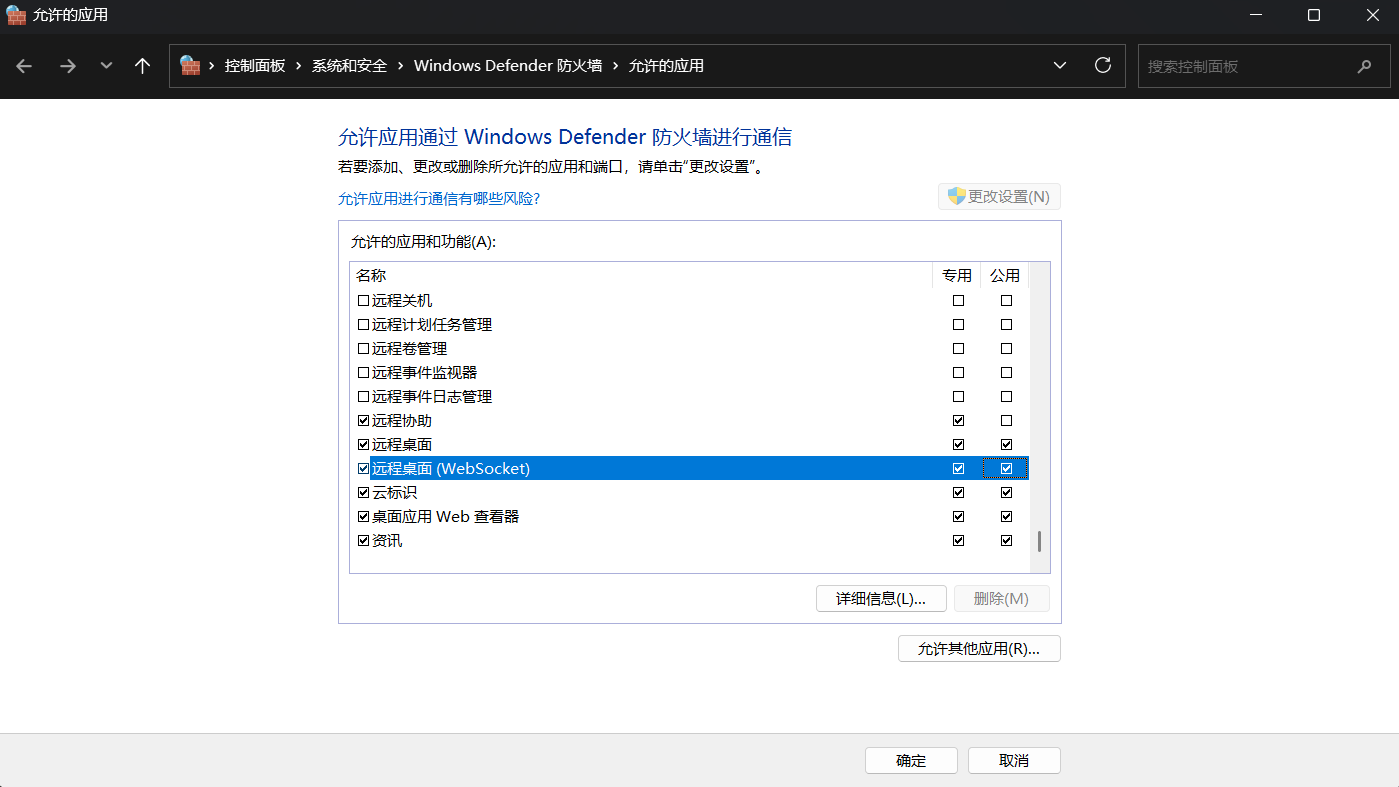
Task: Click the Back navigation arrow
Action: tap(24, 66)
